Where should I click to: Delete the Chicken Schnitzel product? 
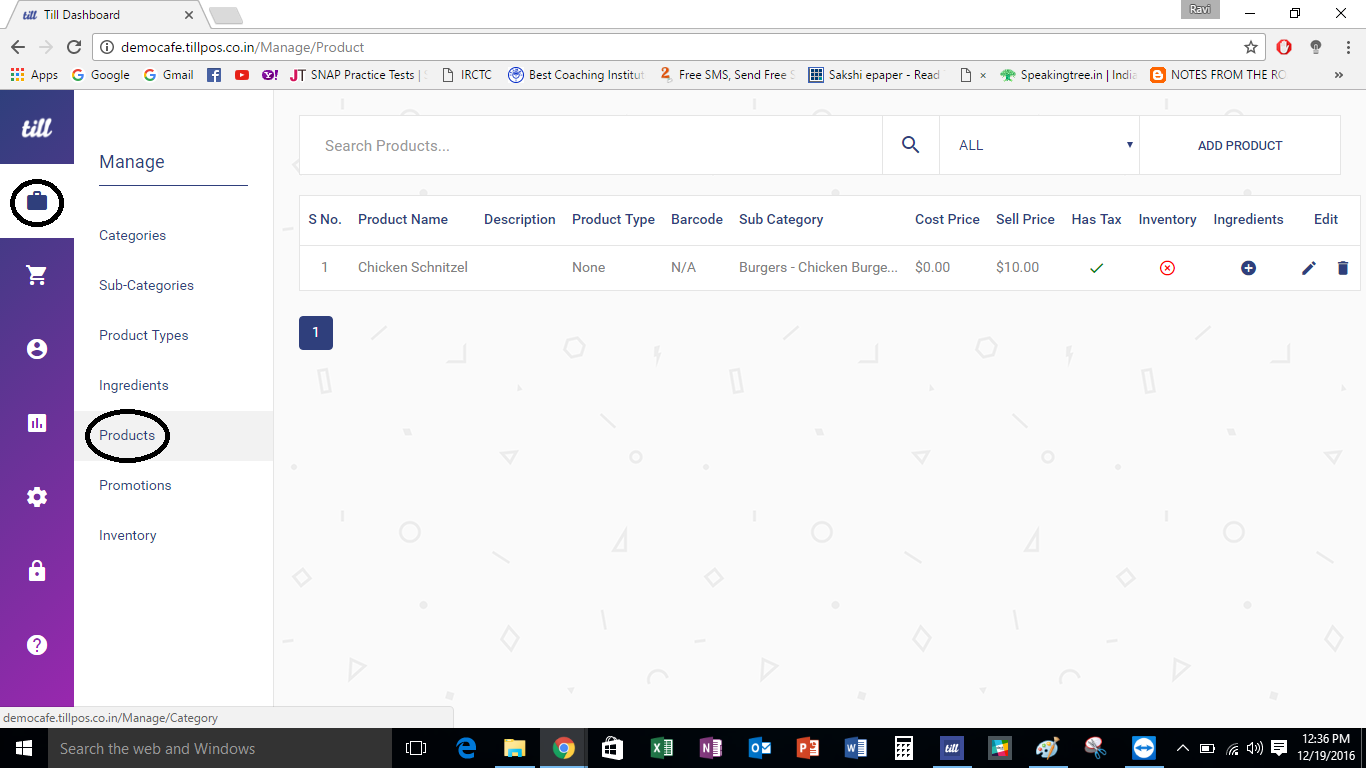coord(1342,268)
